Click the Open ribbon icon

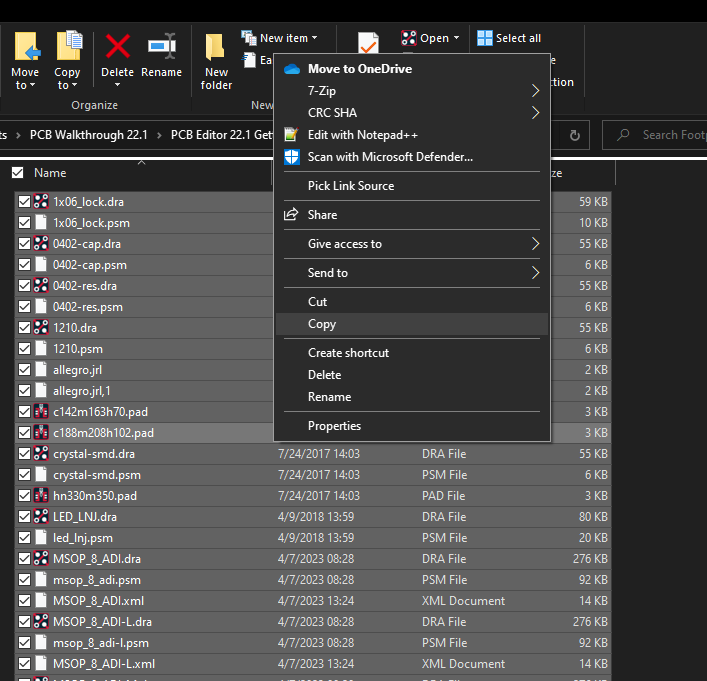point(409,38)
